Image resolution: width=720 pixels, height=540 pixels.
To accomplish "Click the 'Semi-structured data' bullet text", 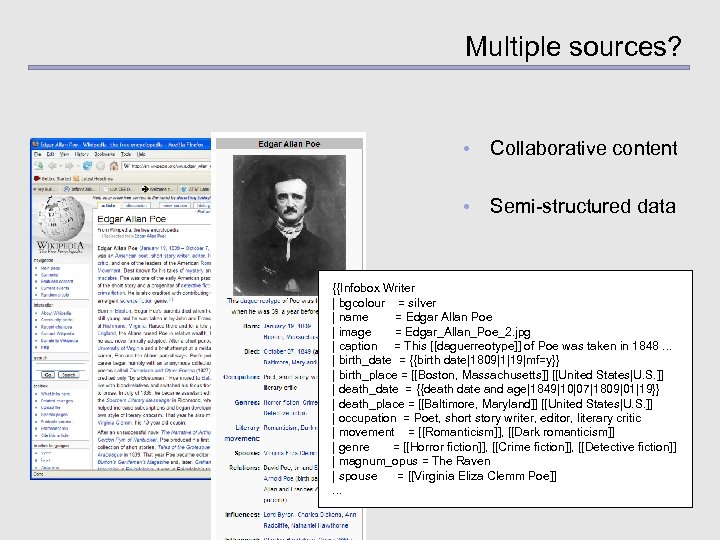I will pos(583,206).
